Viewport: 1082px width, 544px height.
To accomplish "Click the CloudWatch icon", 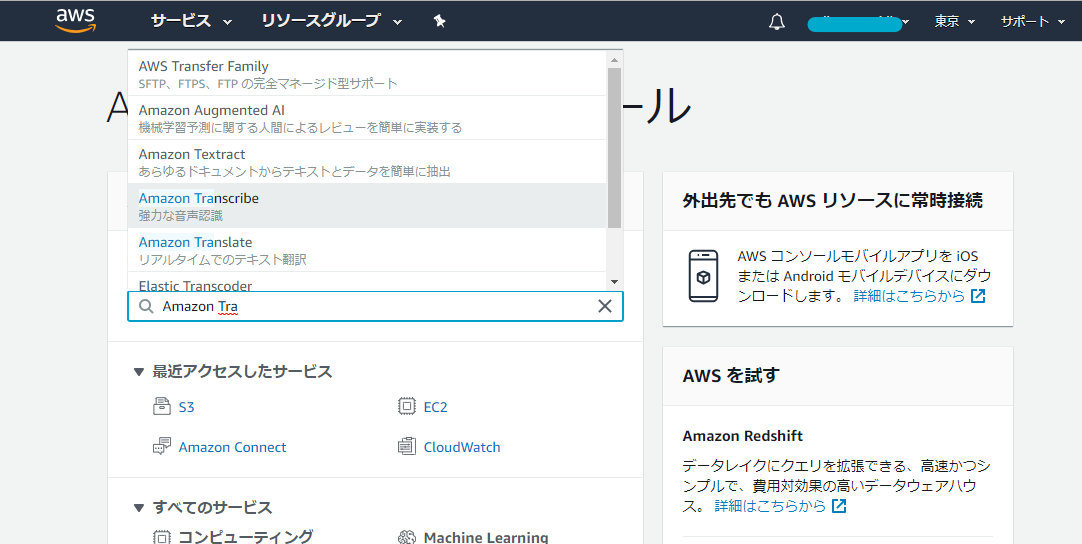I will pyautogui.click(x=407, y=446).
